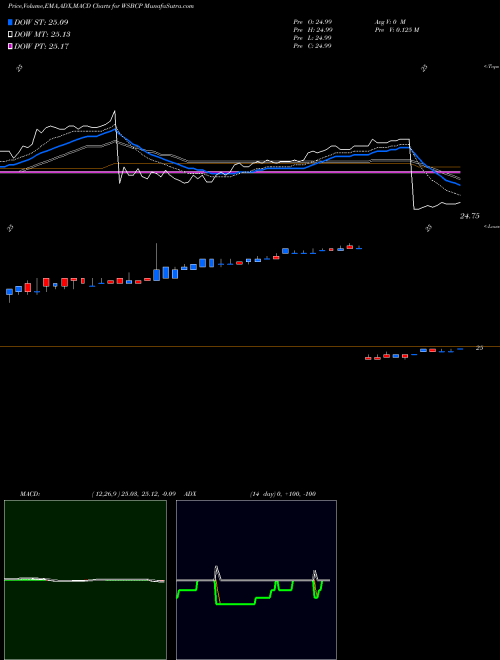Click the 'MACD:' panel heading
This screenshot has height=660, width=500.
click(x=29, y=494)
